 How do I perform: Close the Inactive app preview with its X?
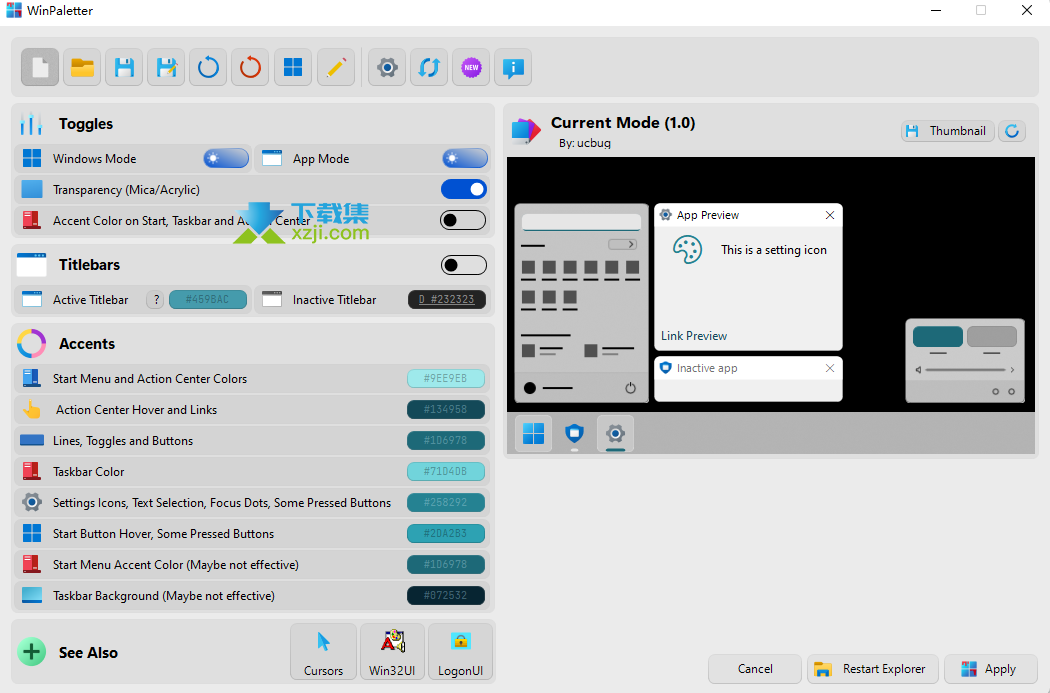click(x=830, y=368)
